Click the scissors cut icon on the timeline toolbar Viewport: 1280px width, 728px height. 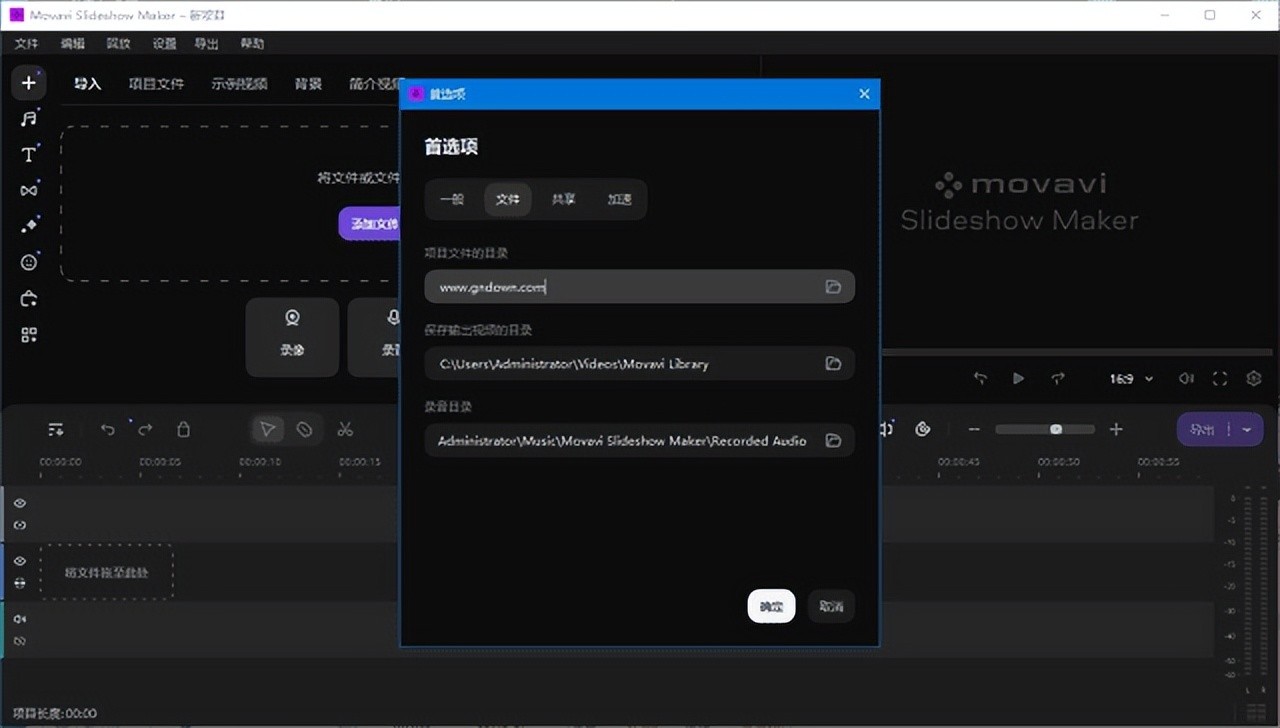[345, 430]
